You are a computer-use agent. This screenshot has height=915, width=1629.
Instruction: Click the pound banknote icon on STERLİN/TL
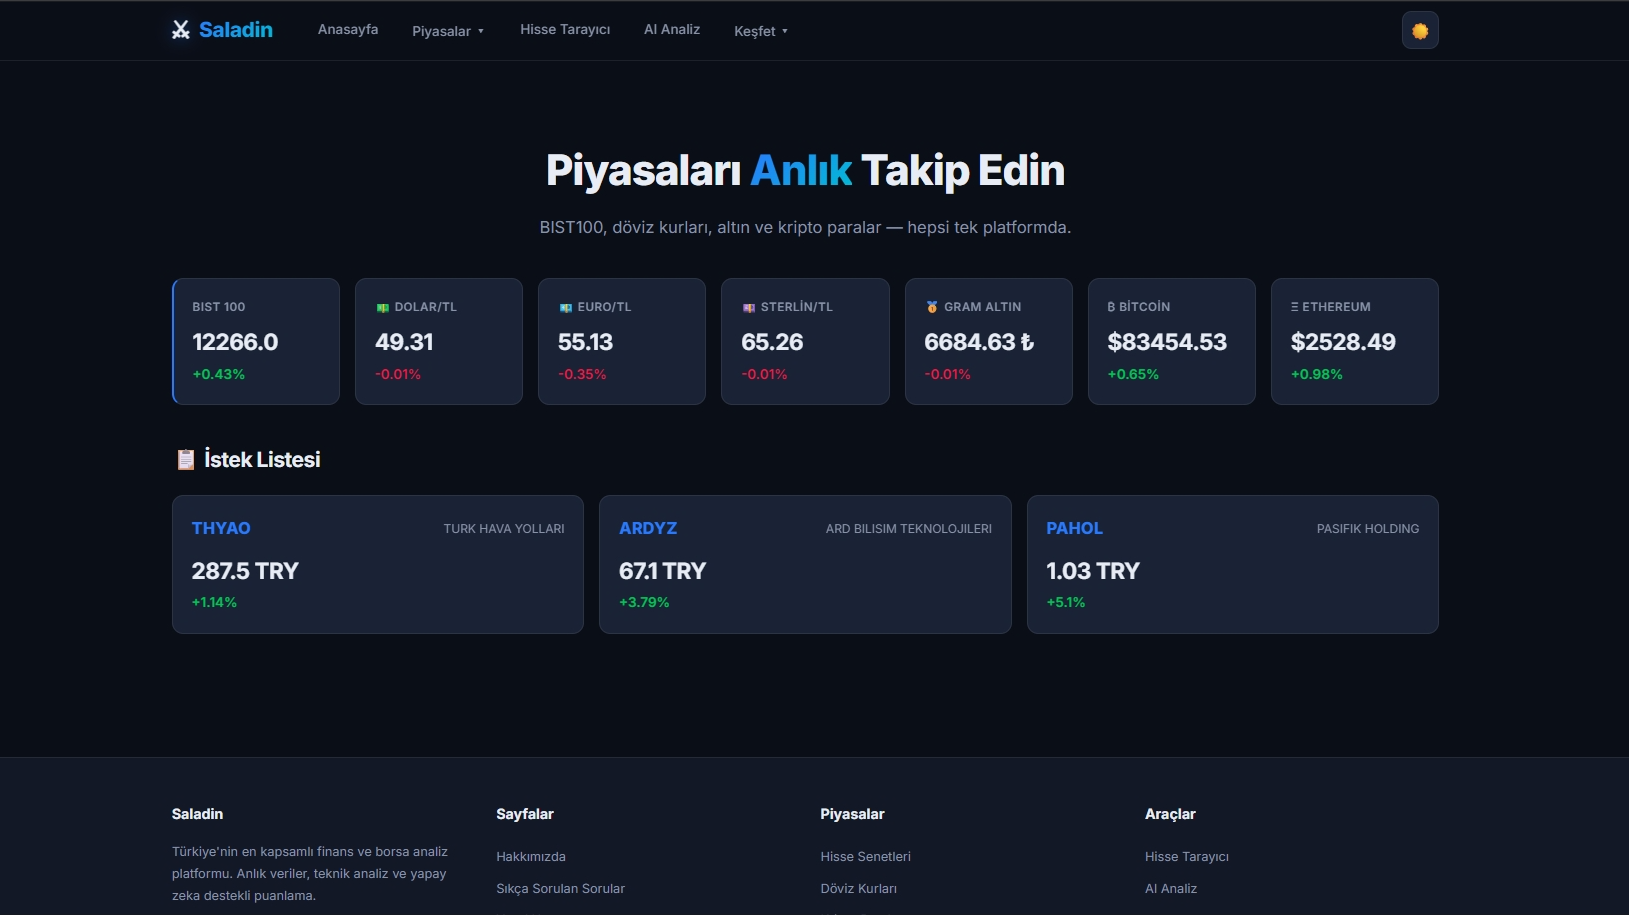(748, 307)
